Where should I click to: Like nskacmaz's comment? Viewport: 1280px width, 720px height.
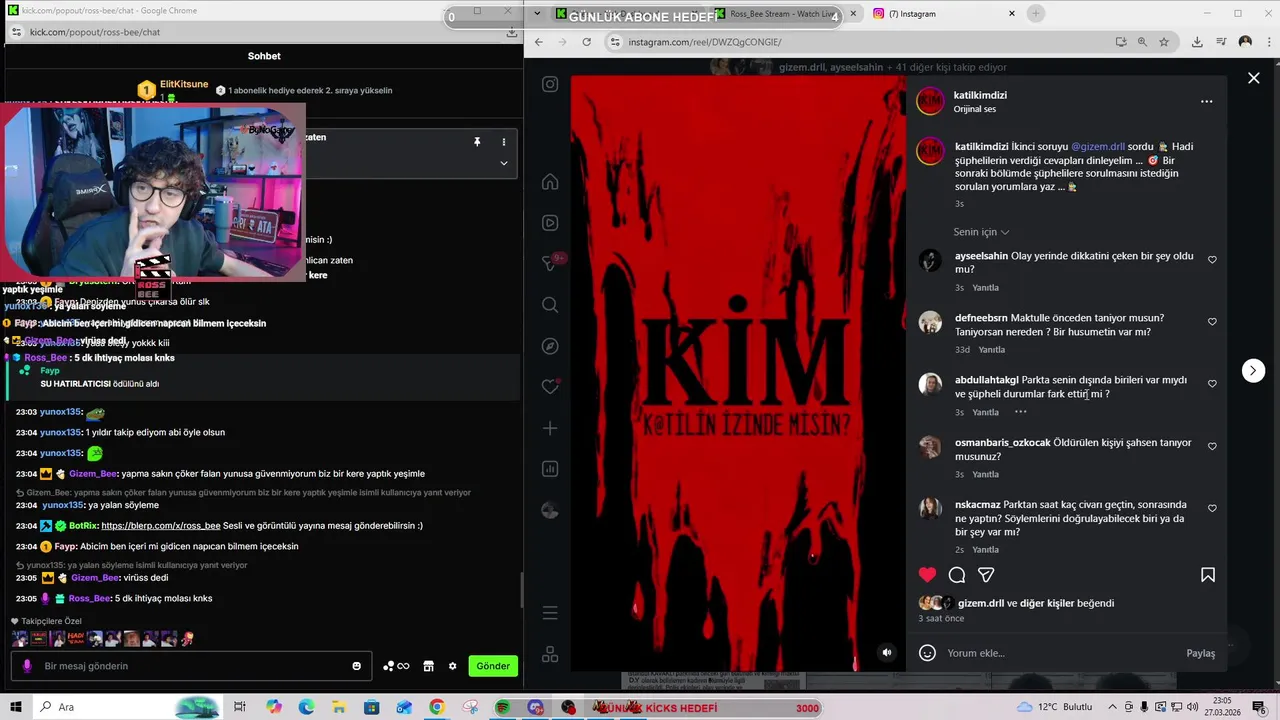[x=1212, y=508]
